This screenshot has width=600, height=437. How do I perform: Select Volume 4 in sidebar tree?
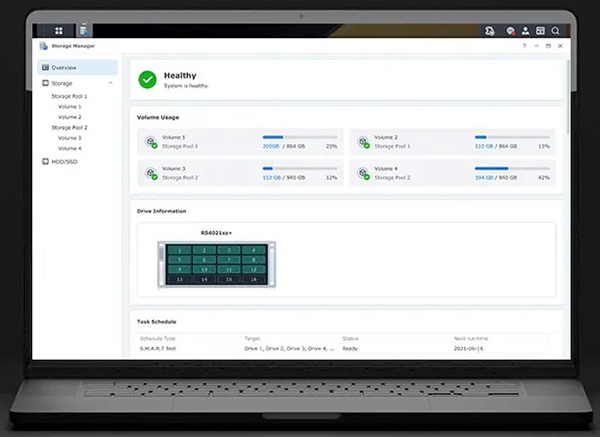tap(70, 148)
